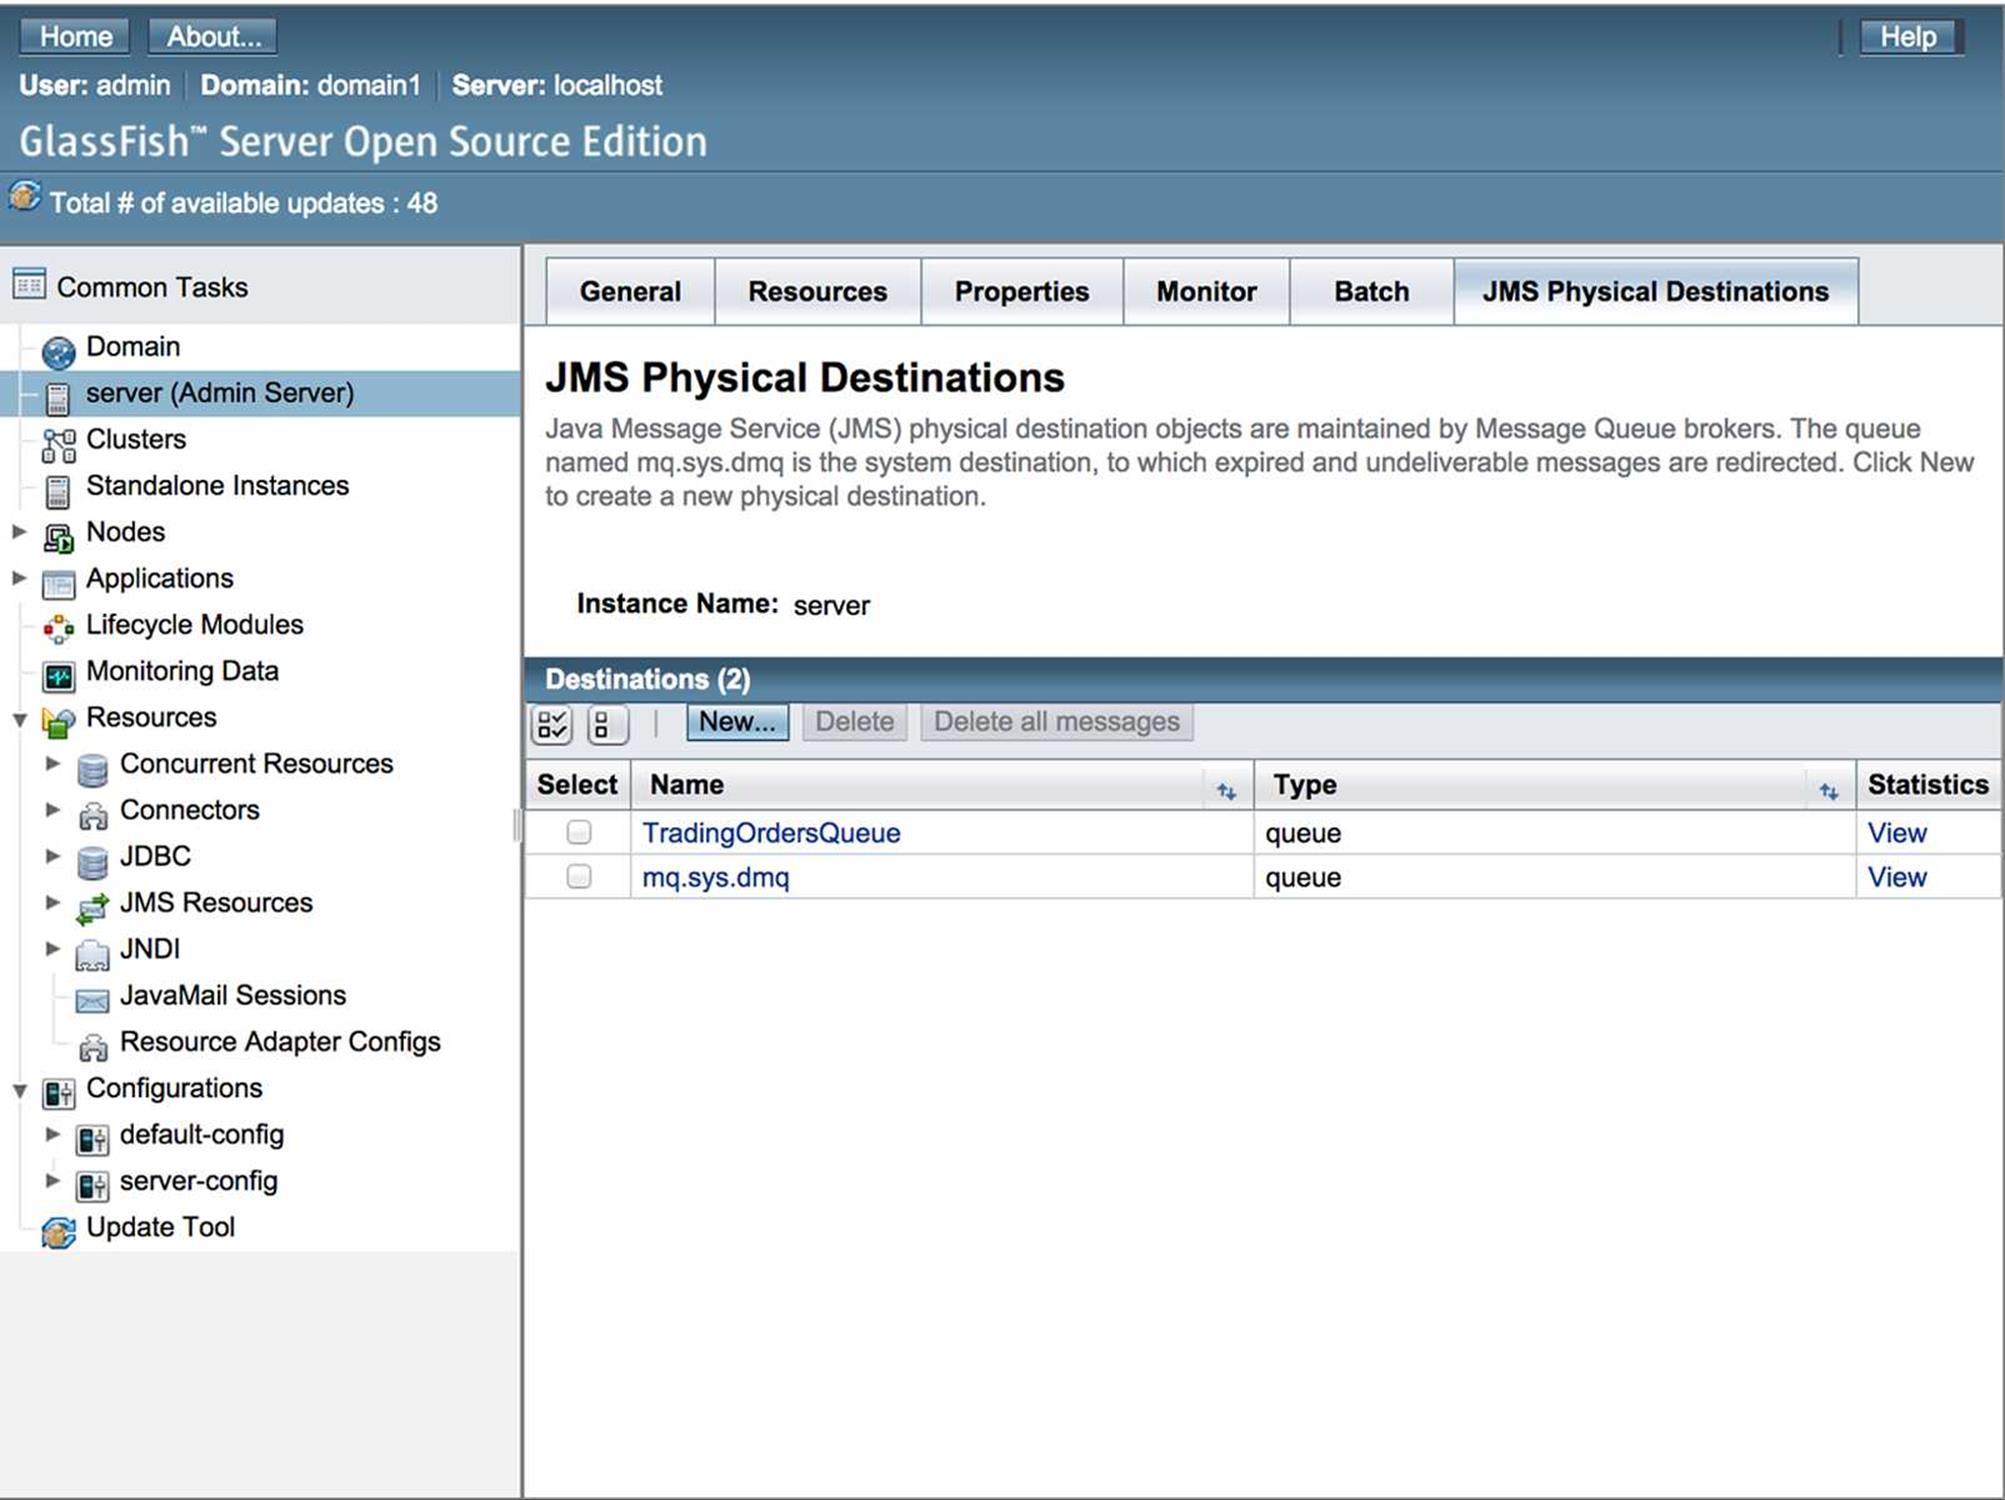This screenshot has height=1500, width=2005.
Task: Click the Resources folder icon
Action: tap(59, 722)
